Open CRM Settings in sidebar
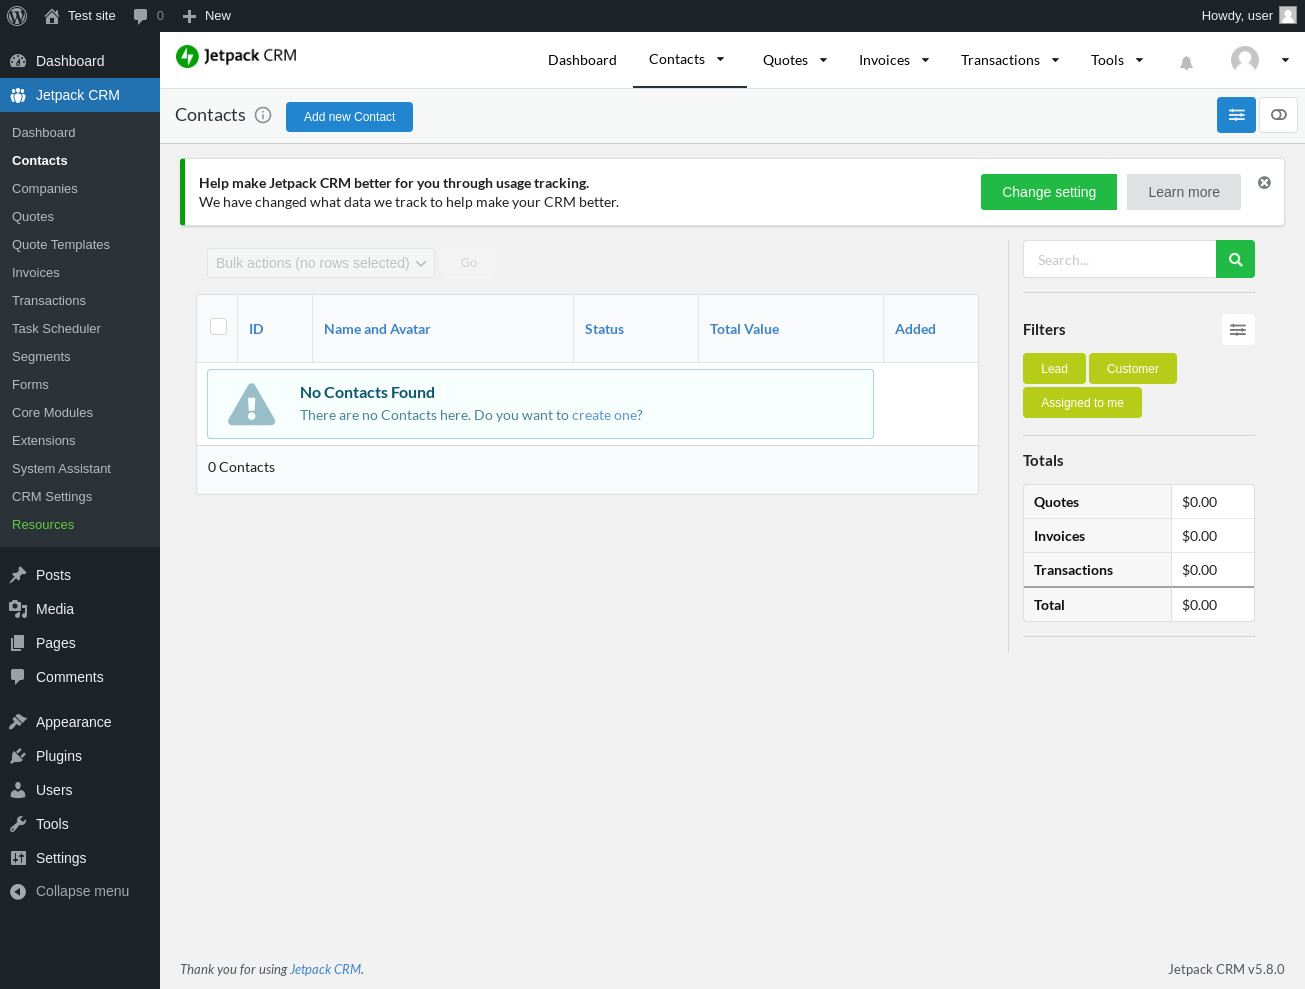Screen dimensions: 1305x989 (52, 497)
